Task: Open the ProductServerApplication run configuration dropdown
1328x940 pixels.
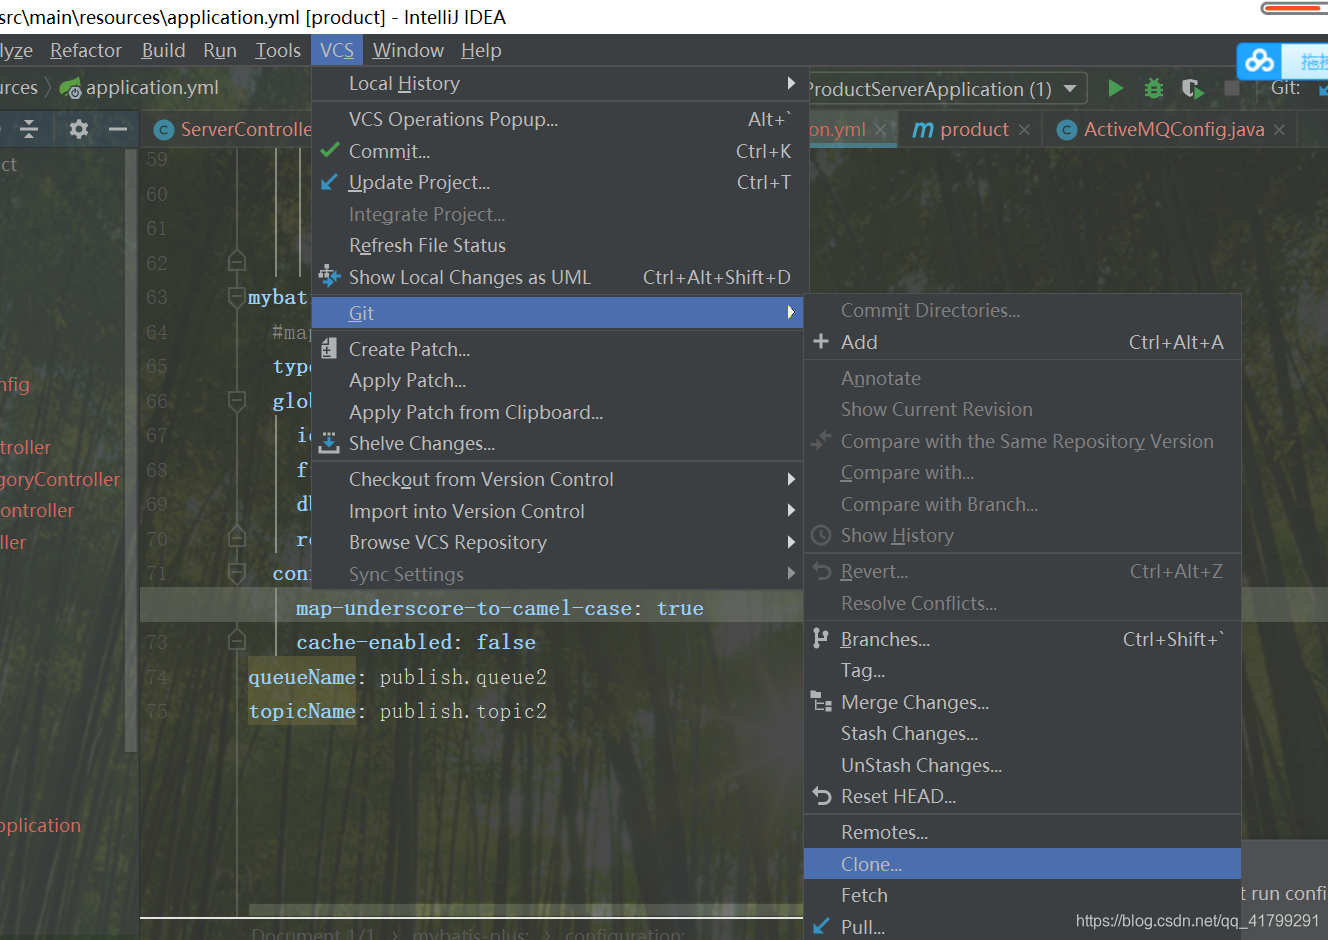Action: (1070, 88)
